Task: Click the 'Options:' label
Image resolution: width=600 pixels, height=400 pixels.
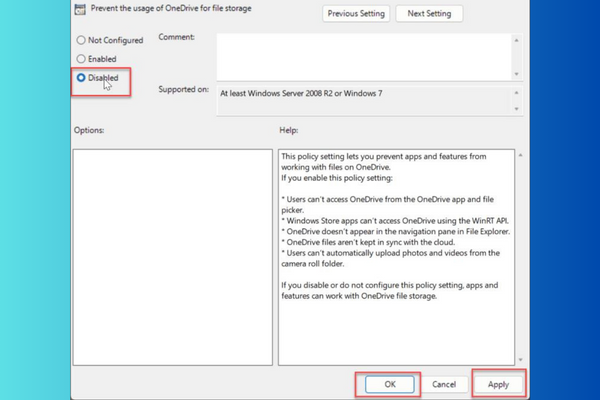Action: coord(89,130)
